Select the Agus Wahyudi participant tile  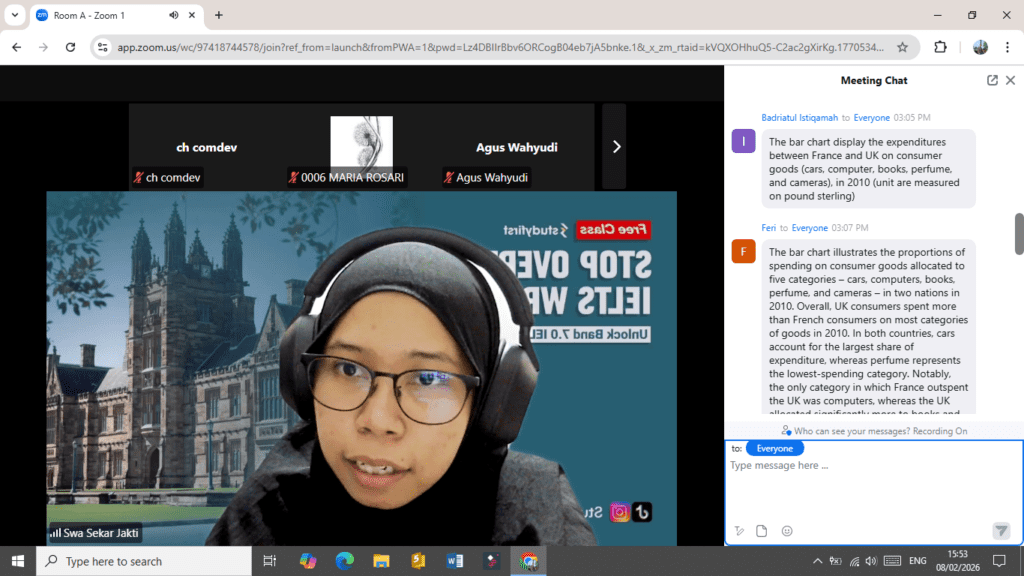pyautogui.click(x=516, y=147)
